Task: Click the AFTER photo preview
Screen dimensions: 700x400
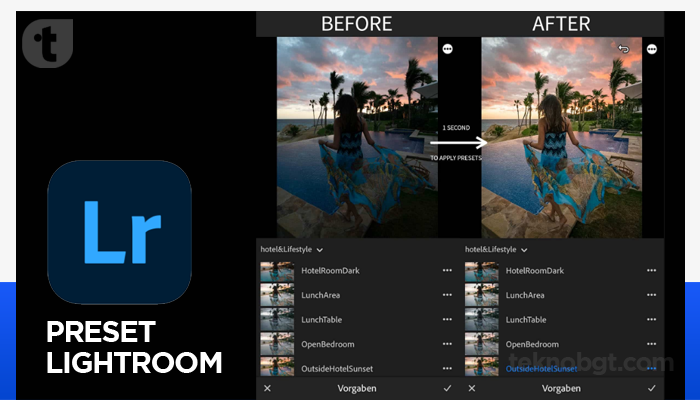Action: (562, 137)
